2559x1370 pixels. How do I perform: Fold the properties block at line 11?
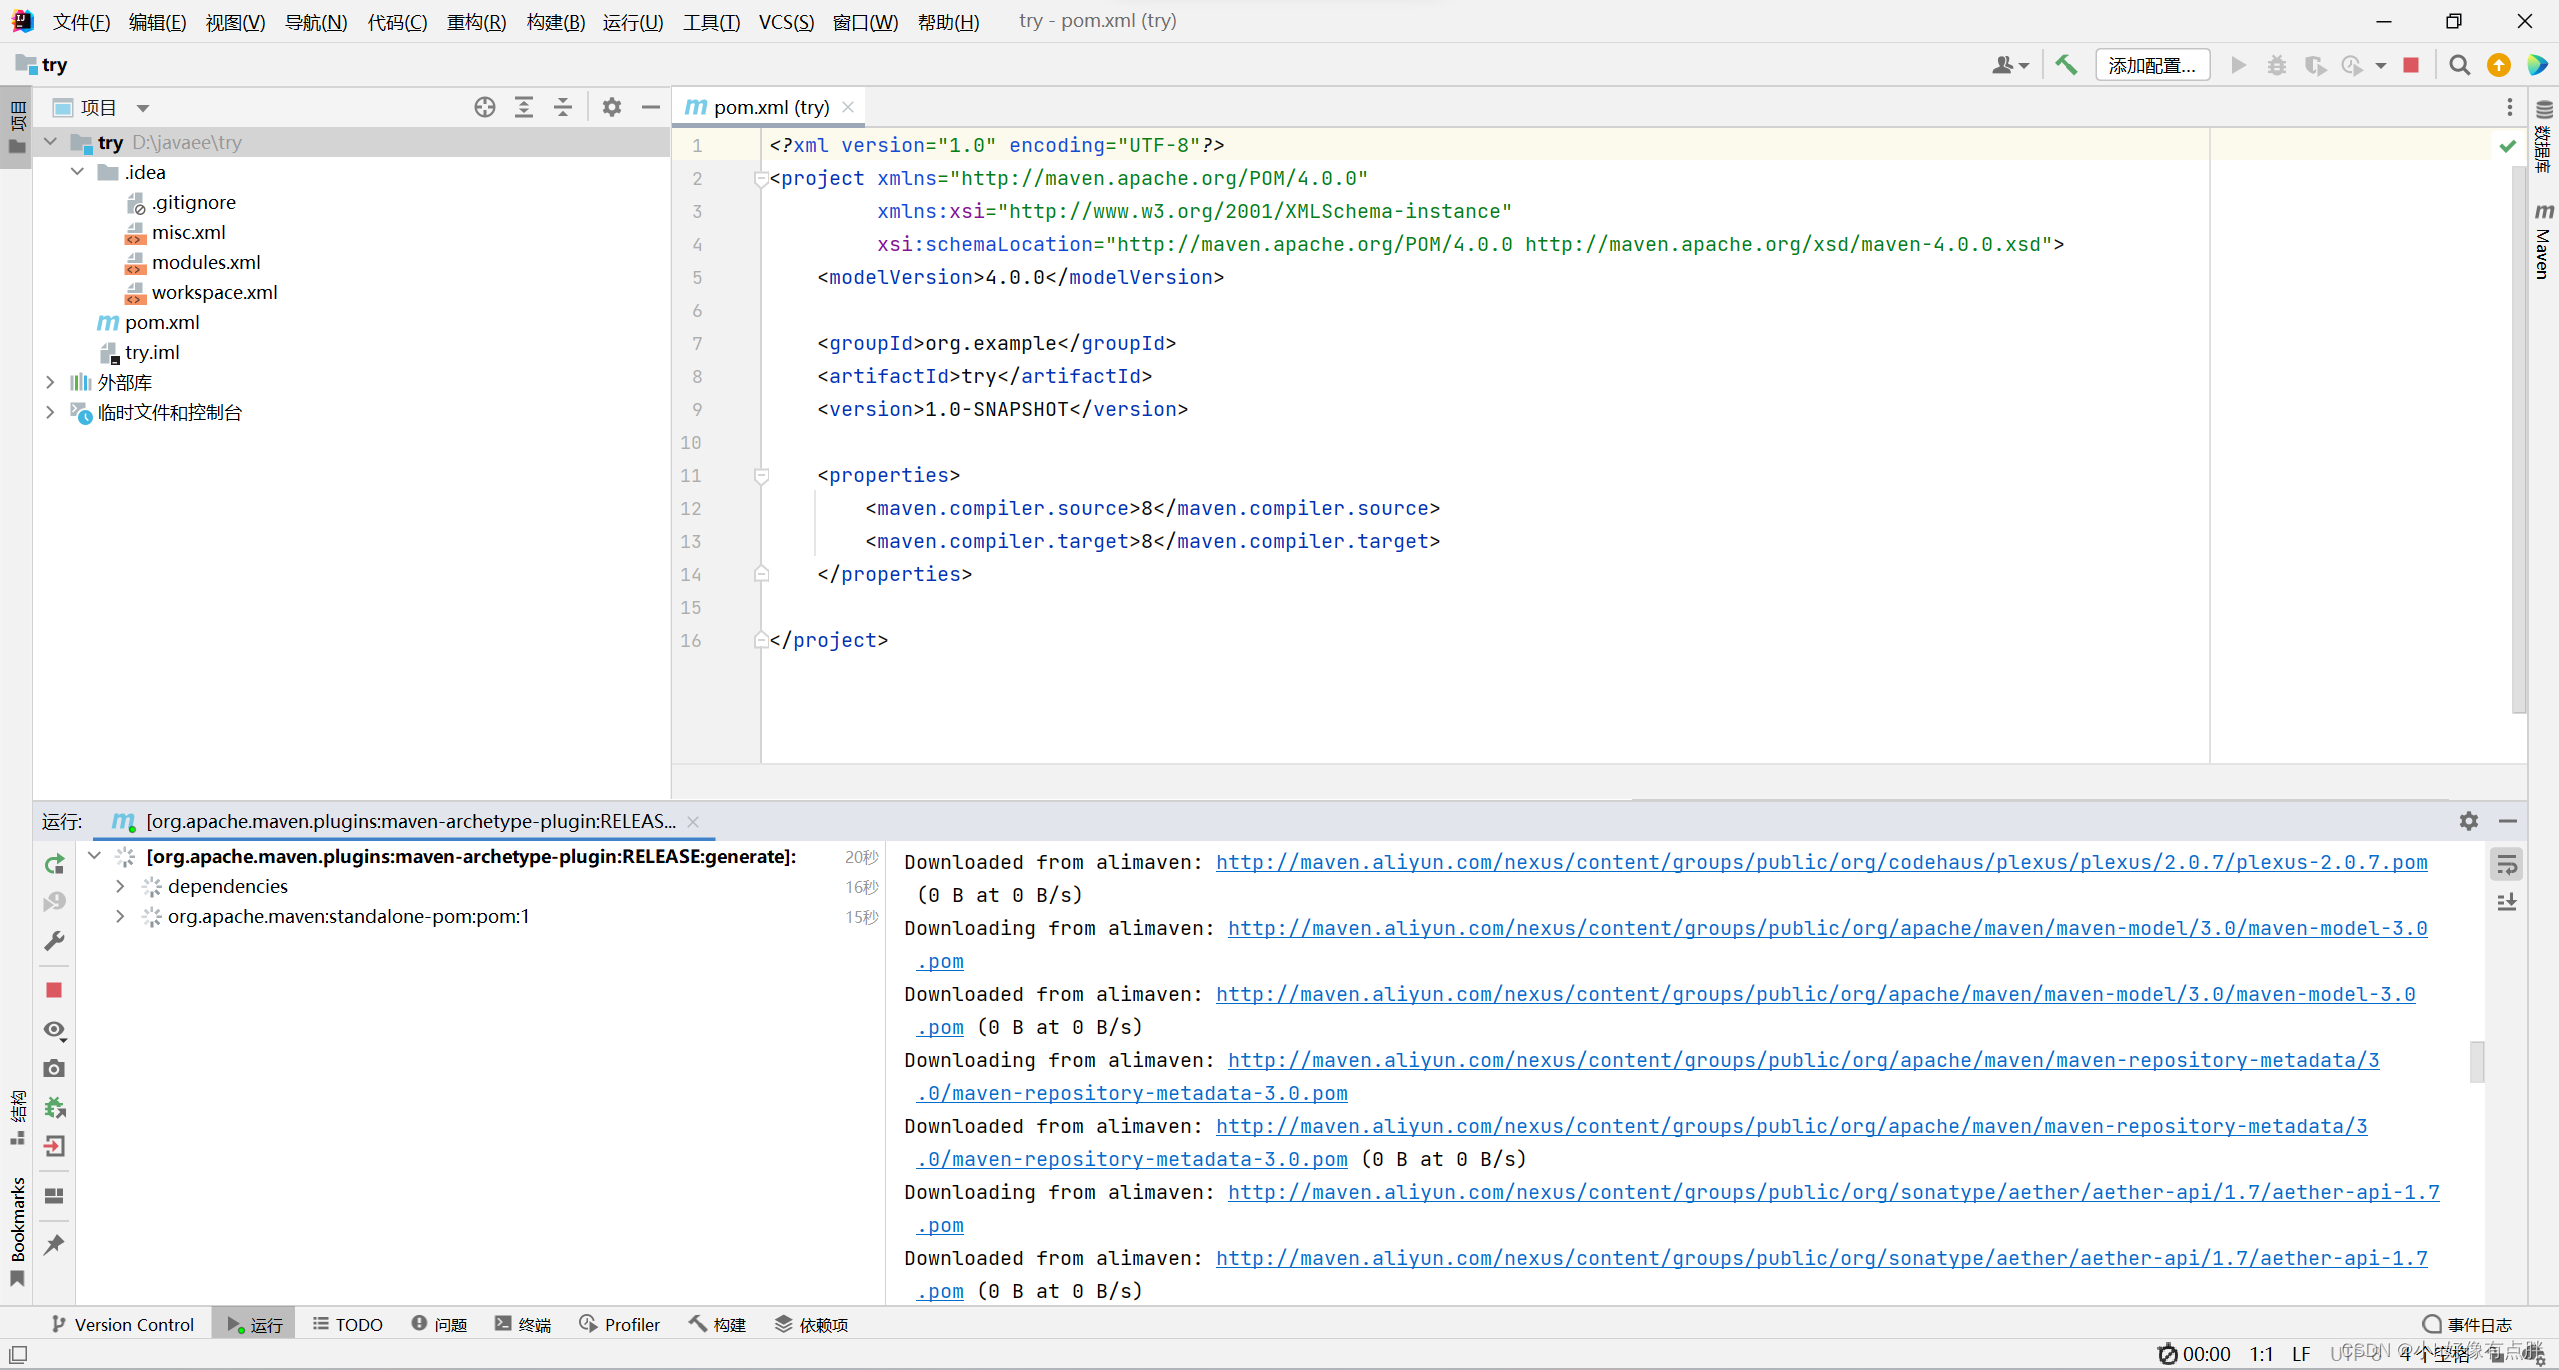point(761,476)
